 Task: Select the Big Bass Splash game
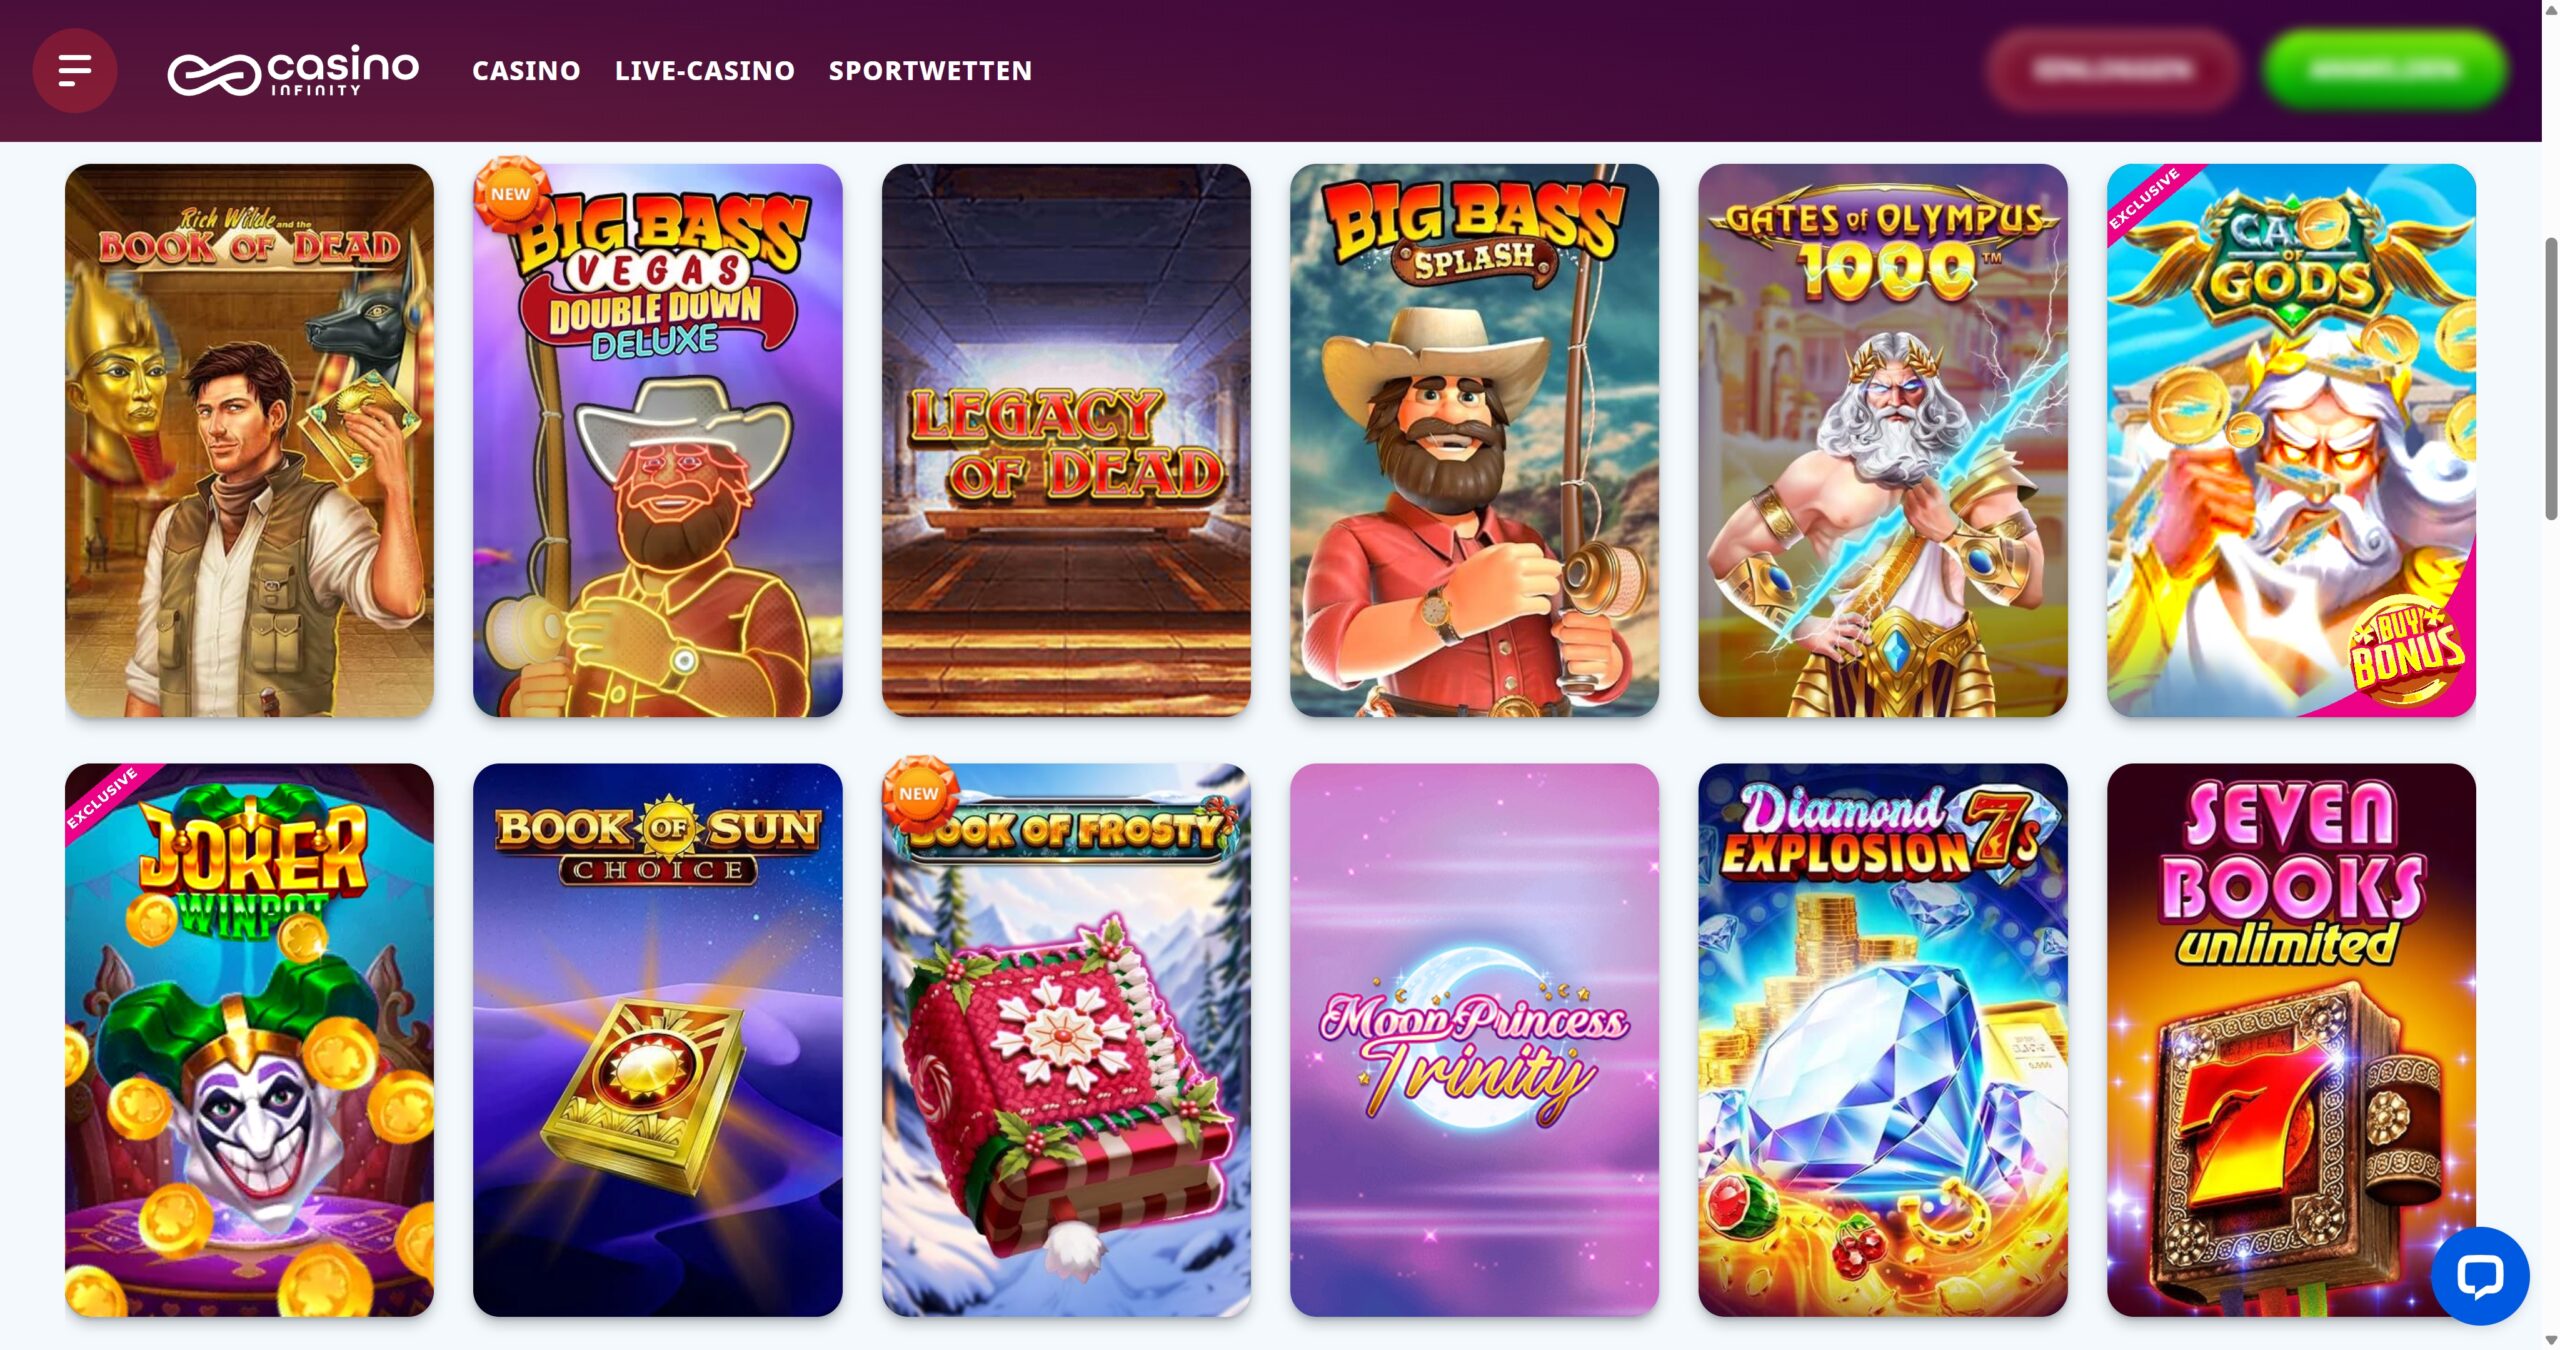tap(1474, 440)
